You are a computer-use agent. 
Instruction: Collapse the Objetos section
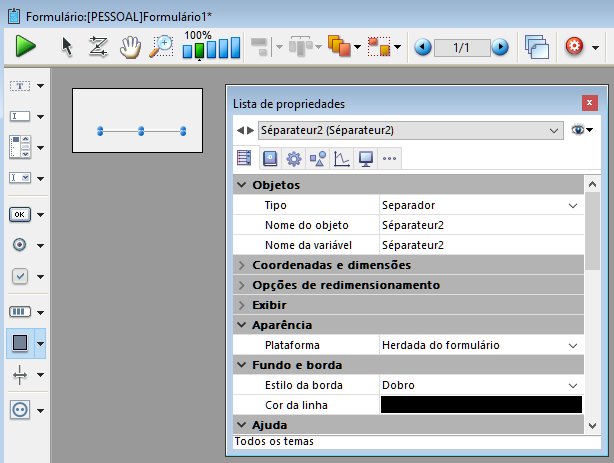click(242, 185)
